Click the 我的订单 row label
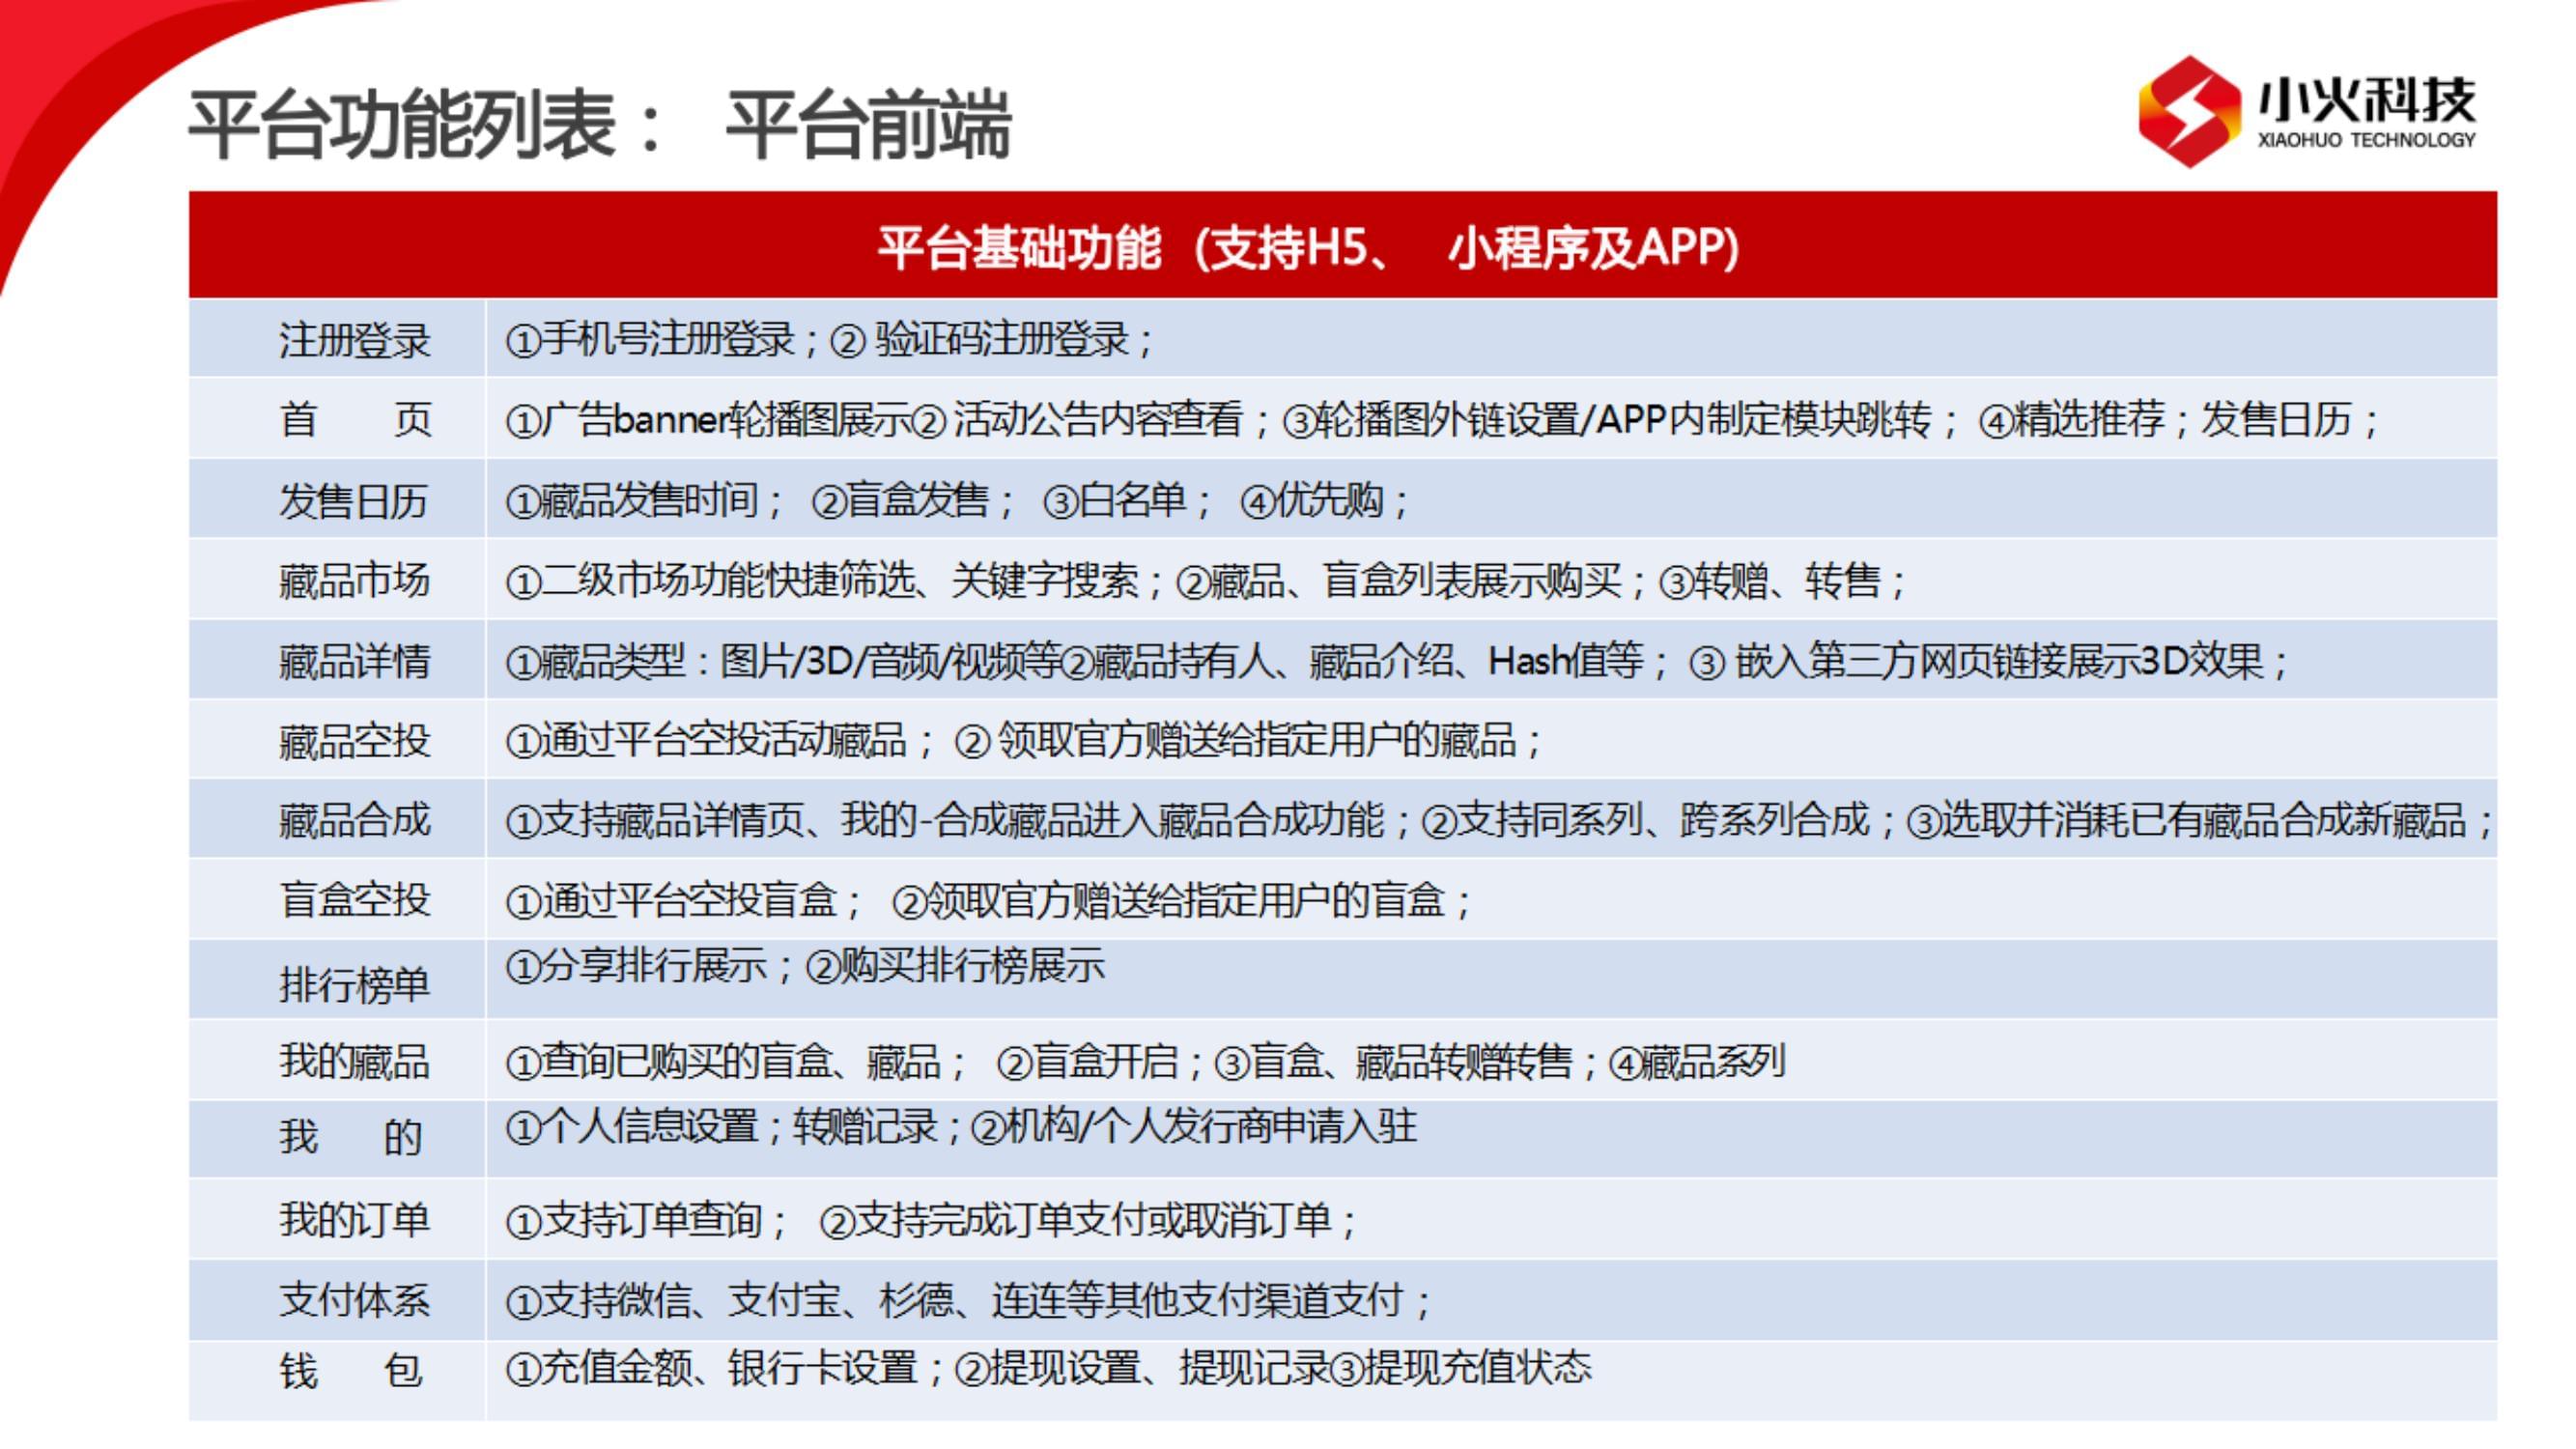 354,1220
